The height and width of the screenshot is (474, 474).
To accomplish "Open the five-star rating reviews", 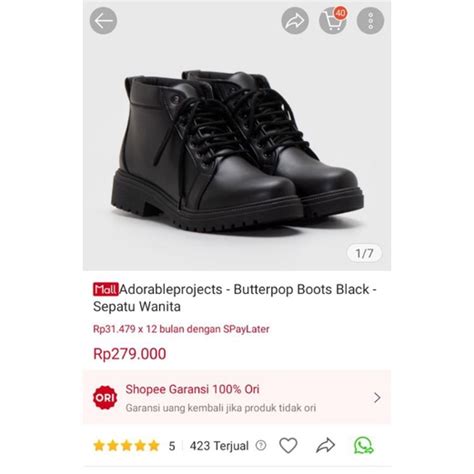I will point(127,446).
